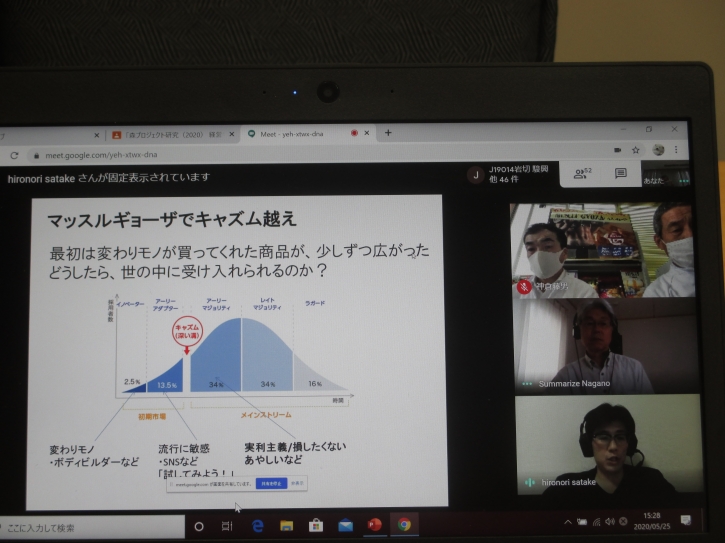Image resolution: width=725 pixels, height=543 pixels.
Task: Click the blue stop sharing button
Action: (271, 483)
